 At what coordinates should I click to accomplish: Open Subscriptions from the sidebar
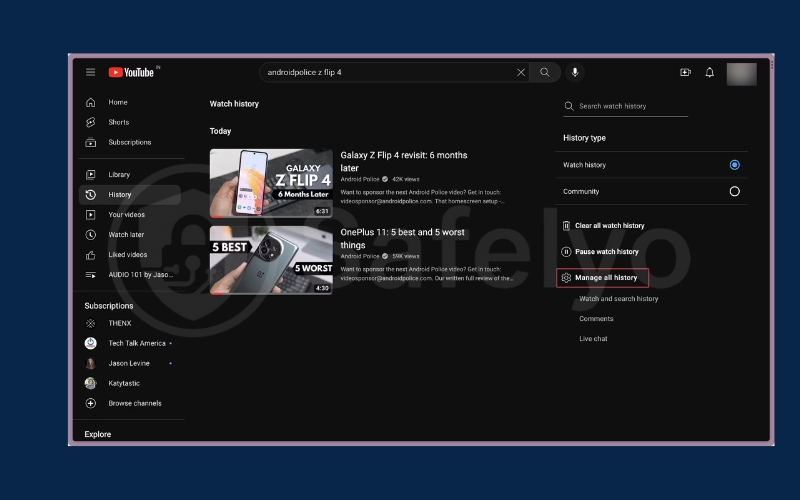pos(130,142)
